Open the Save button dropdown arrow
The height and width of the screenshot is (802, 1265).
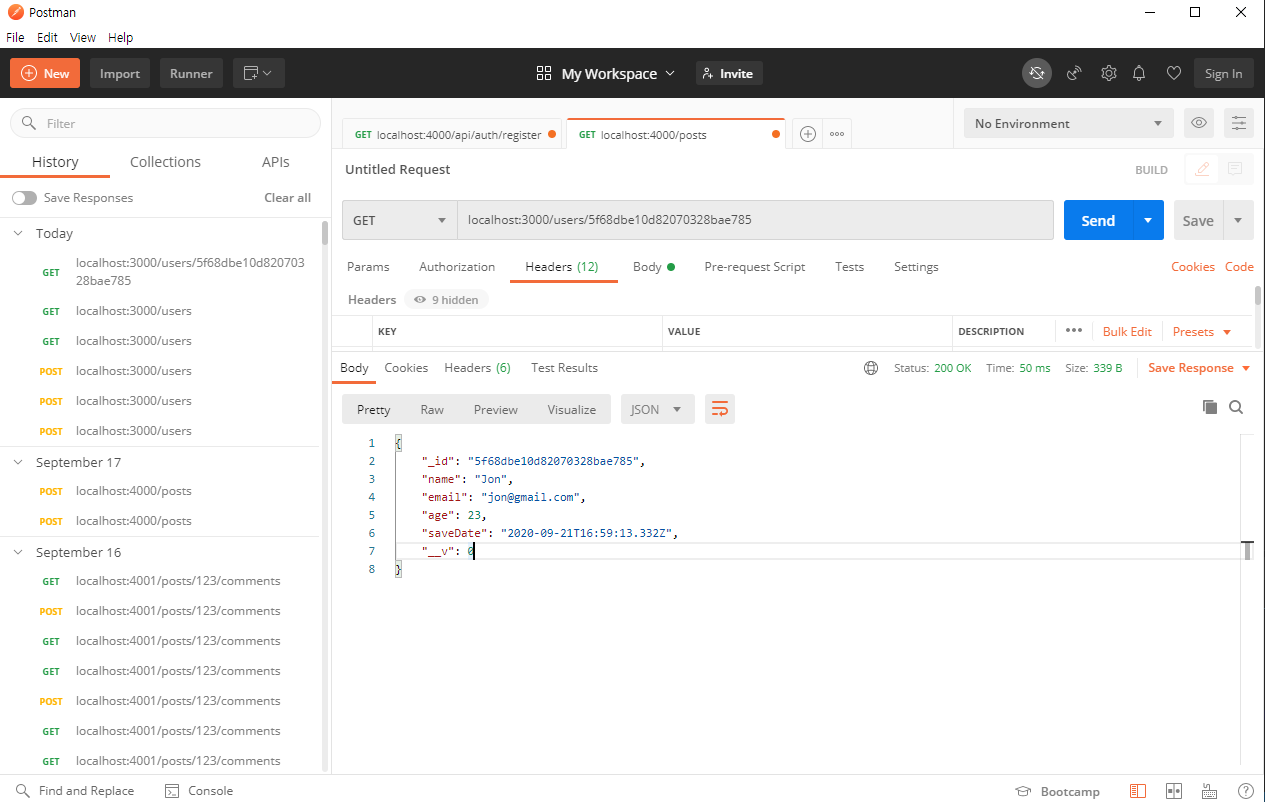click(1238, 220)
